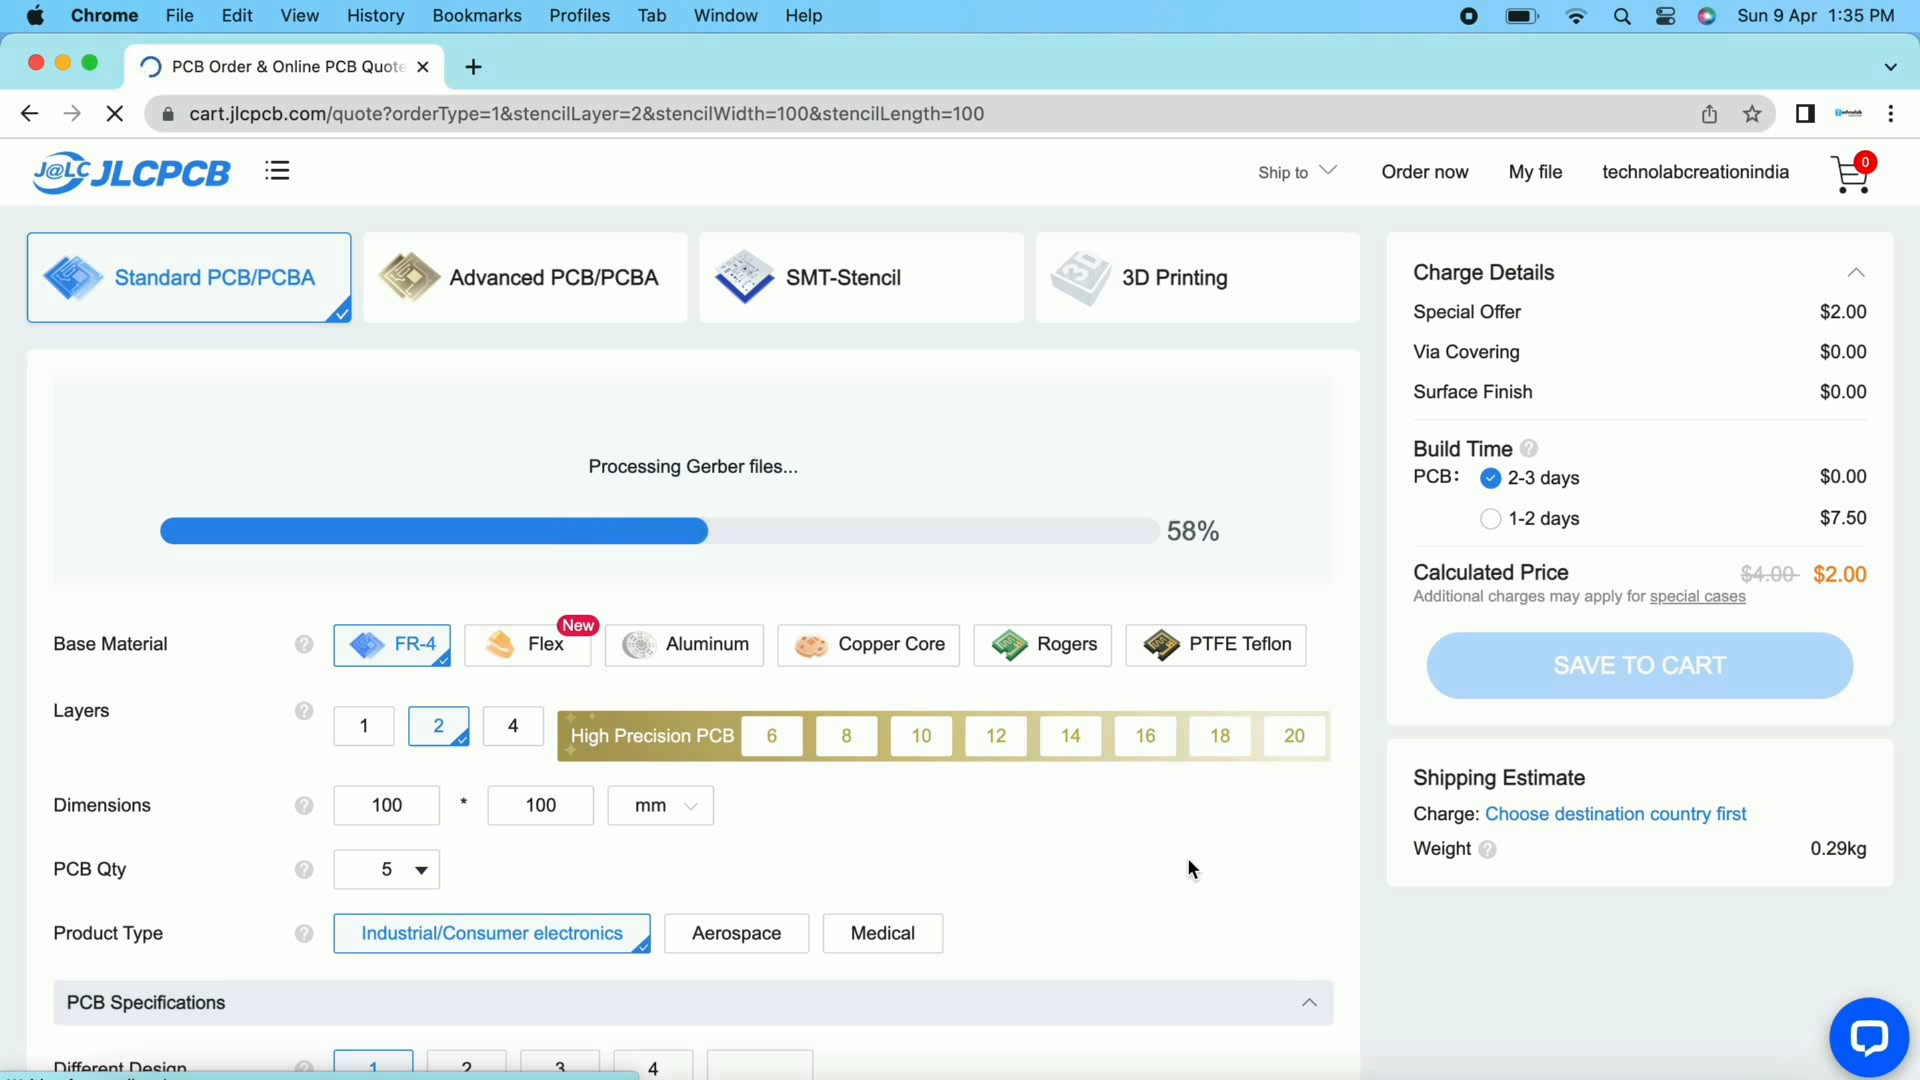Viewport: 1920px width, 1080px height.
Task: Close the PCB Order tab
Action: pos(423,67)
